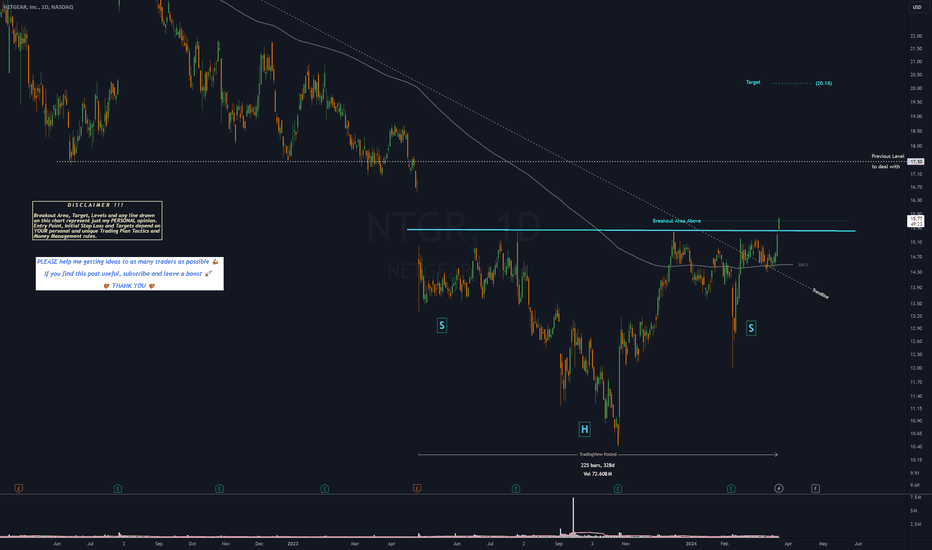Screen dimensions: 932x550
Task: Select the DISCLAIMER text box
Action: [97, 221]
